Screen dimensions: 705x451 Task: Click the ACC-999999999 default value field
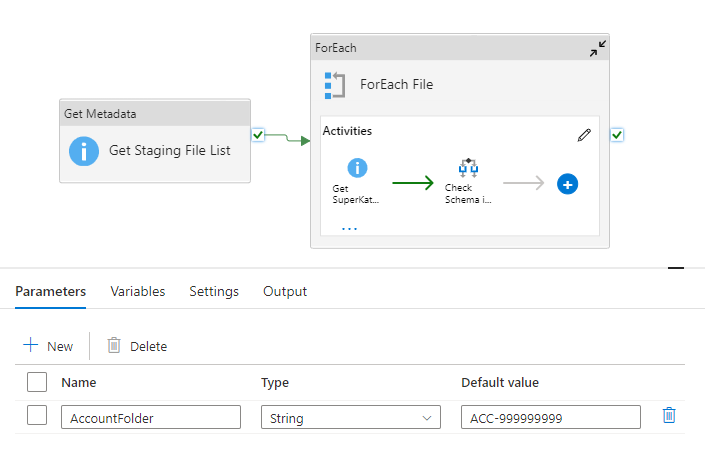550,418
